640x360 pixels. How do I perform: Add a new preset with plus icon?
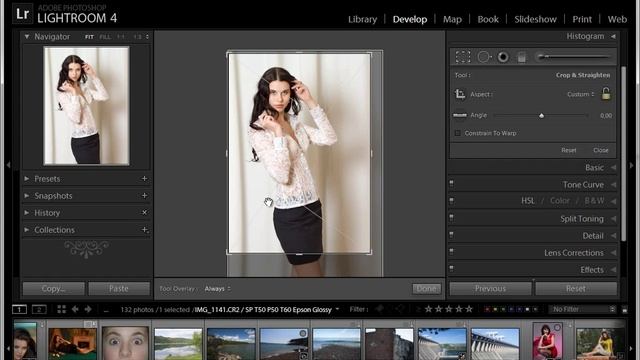[144, 179]
